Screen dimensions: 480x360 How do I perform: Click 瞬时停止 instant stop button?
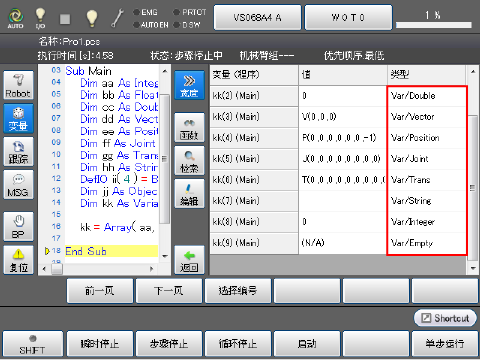point(100,344)
